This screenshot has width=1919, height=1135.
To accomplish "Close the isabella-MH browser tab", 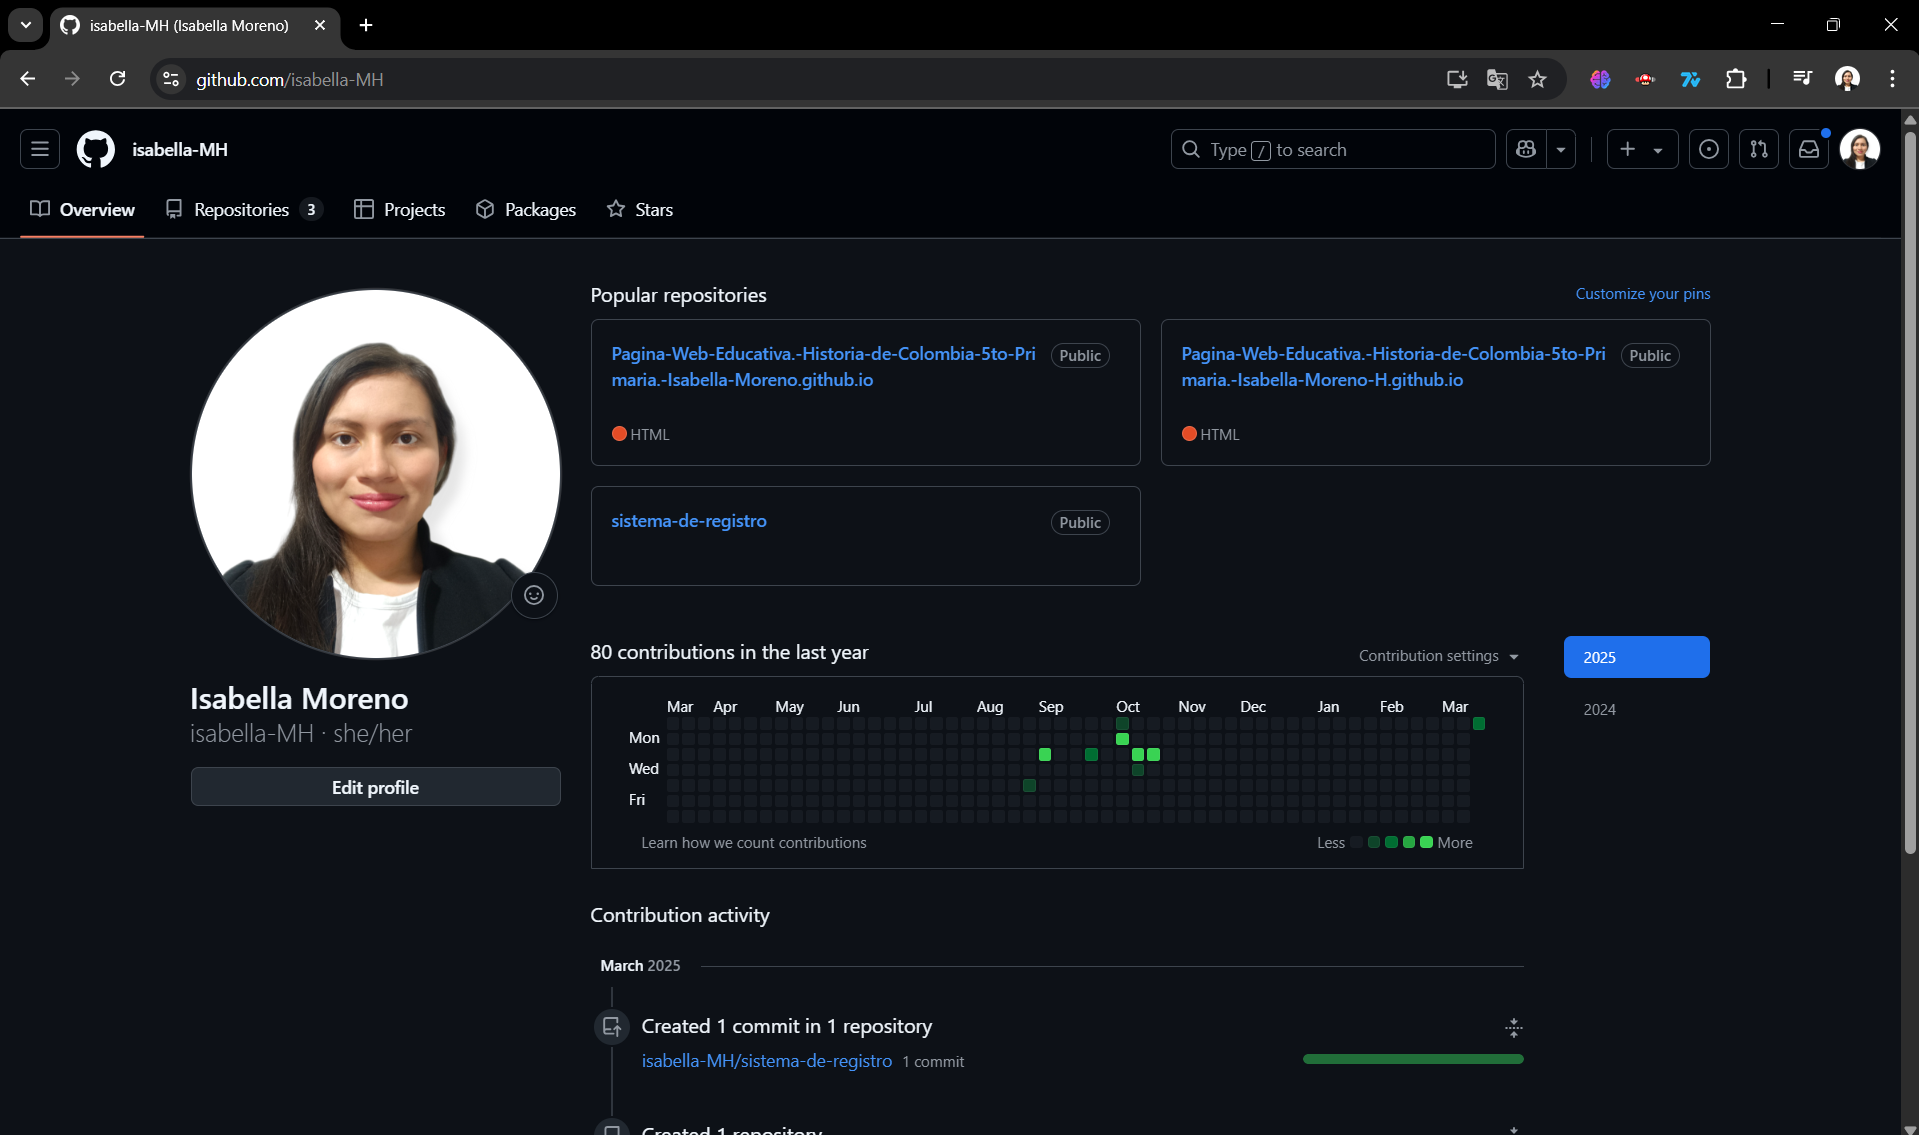I will coord(320,25).
